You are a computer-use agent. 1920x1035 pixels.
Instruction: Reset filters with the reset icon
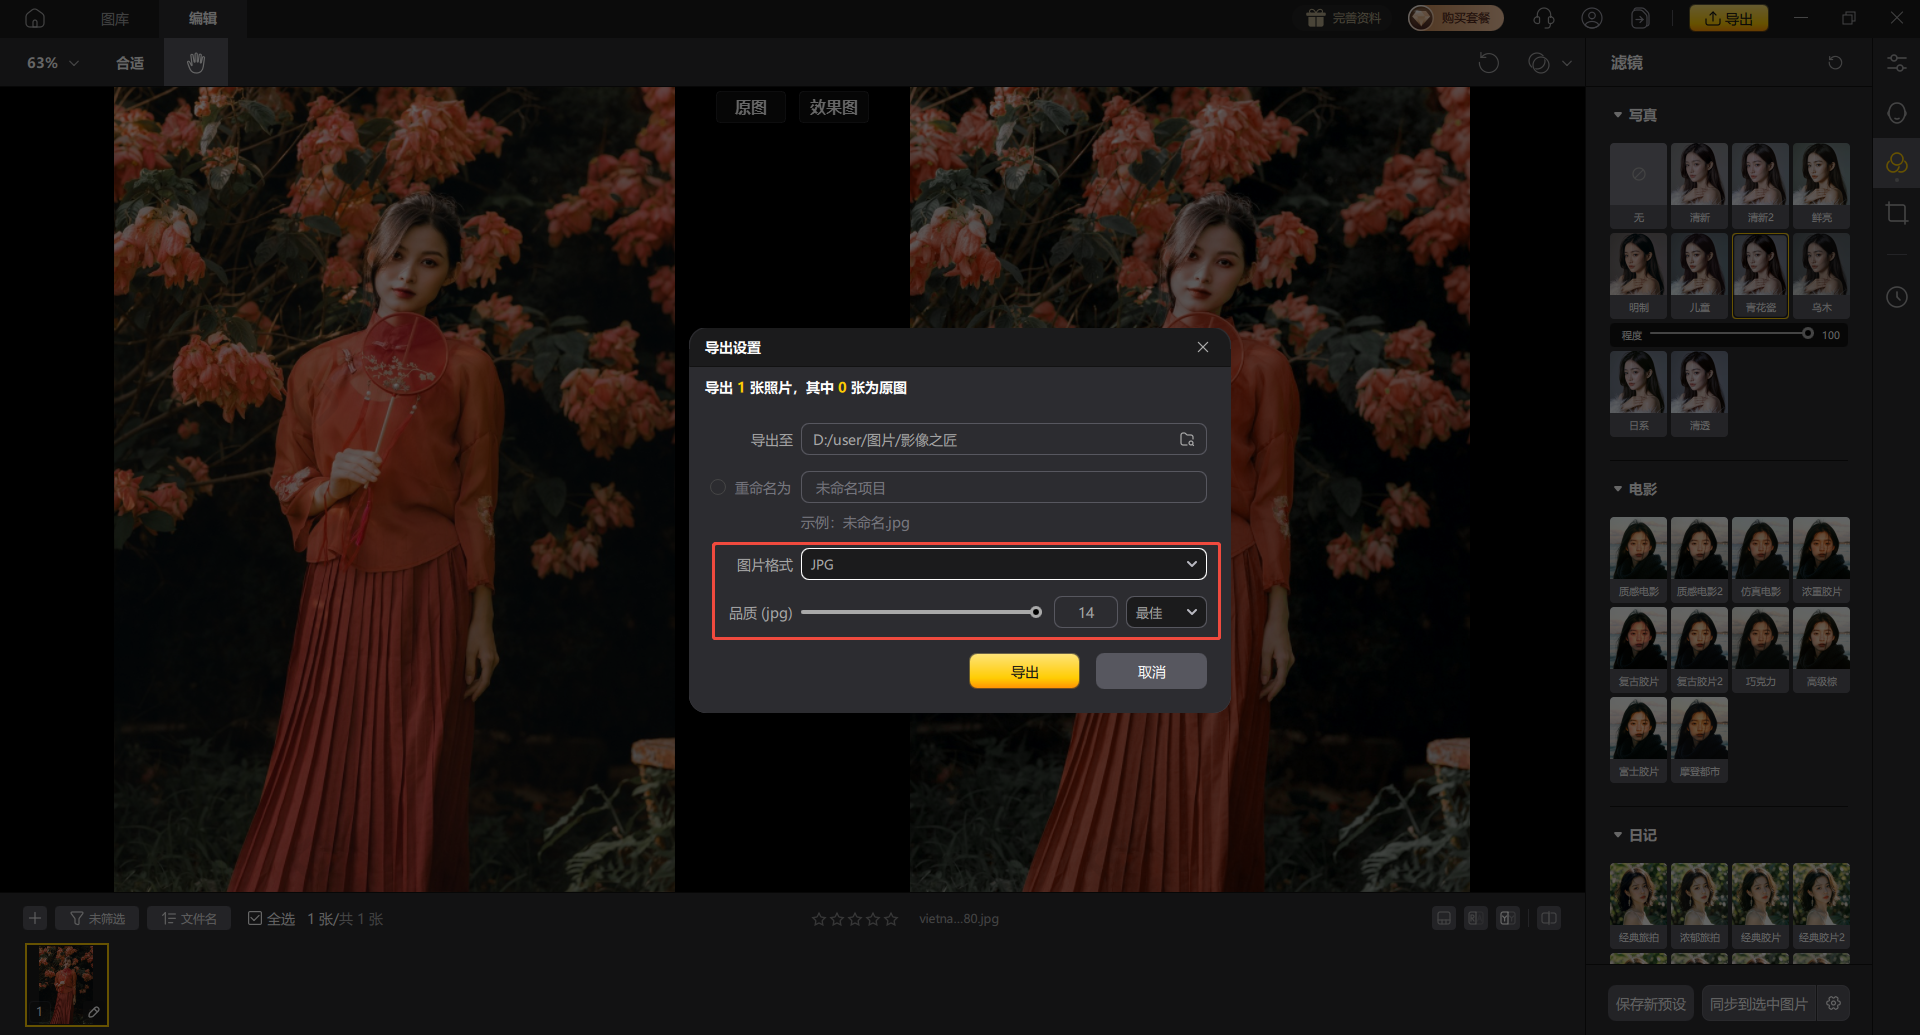tap(1835, 63)
